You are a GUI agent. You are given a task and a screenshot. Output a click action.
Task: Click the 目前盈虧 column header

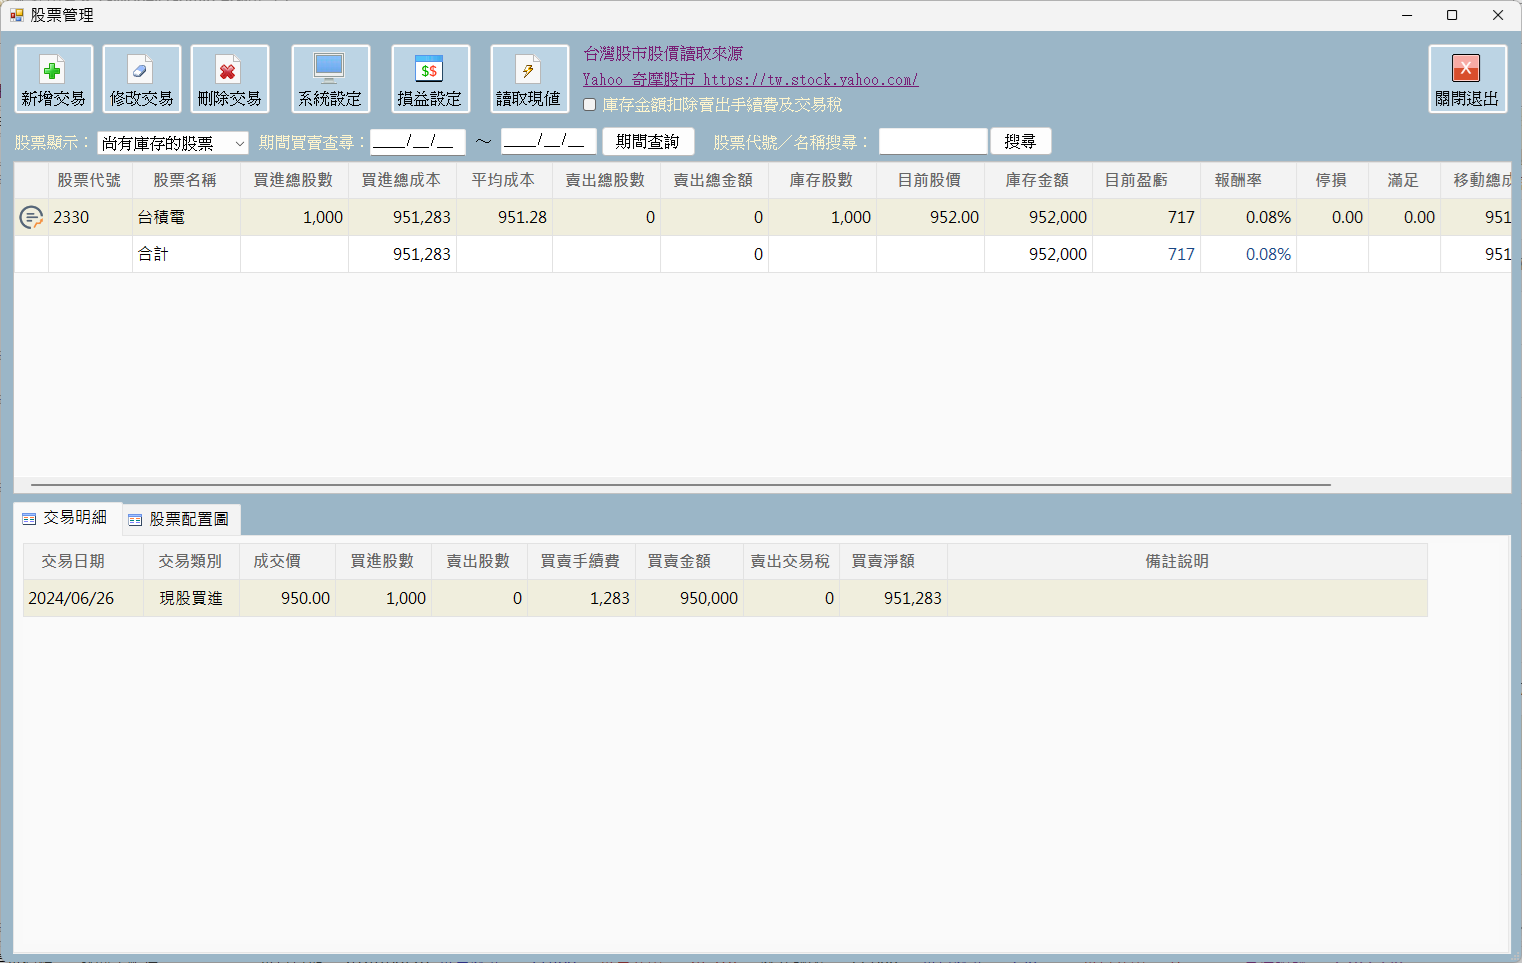(x=1146, y=181)
